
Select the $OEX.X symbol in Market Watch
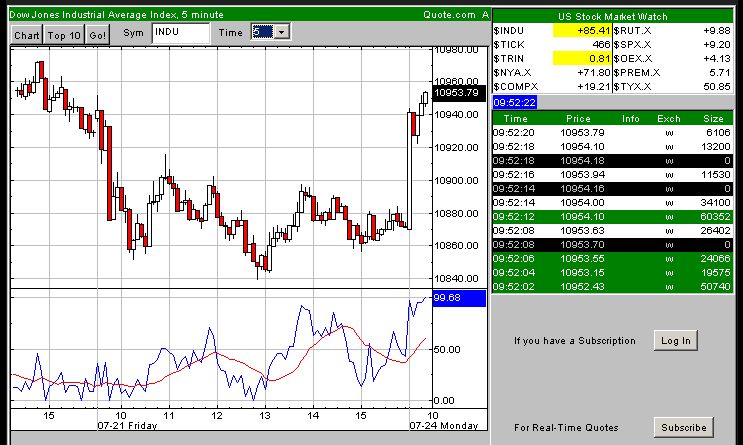(633, 59)
